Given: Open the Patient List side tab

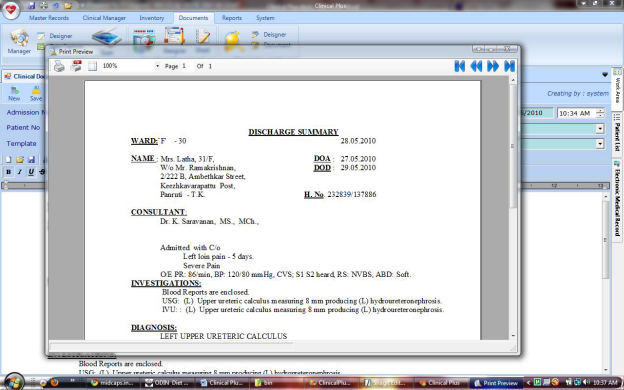Looking at the screenshot, I should point(617,135).
